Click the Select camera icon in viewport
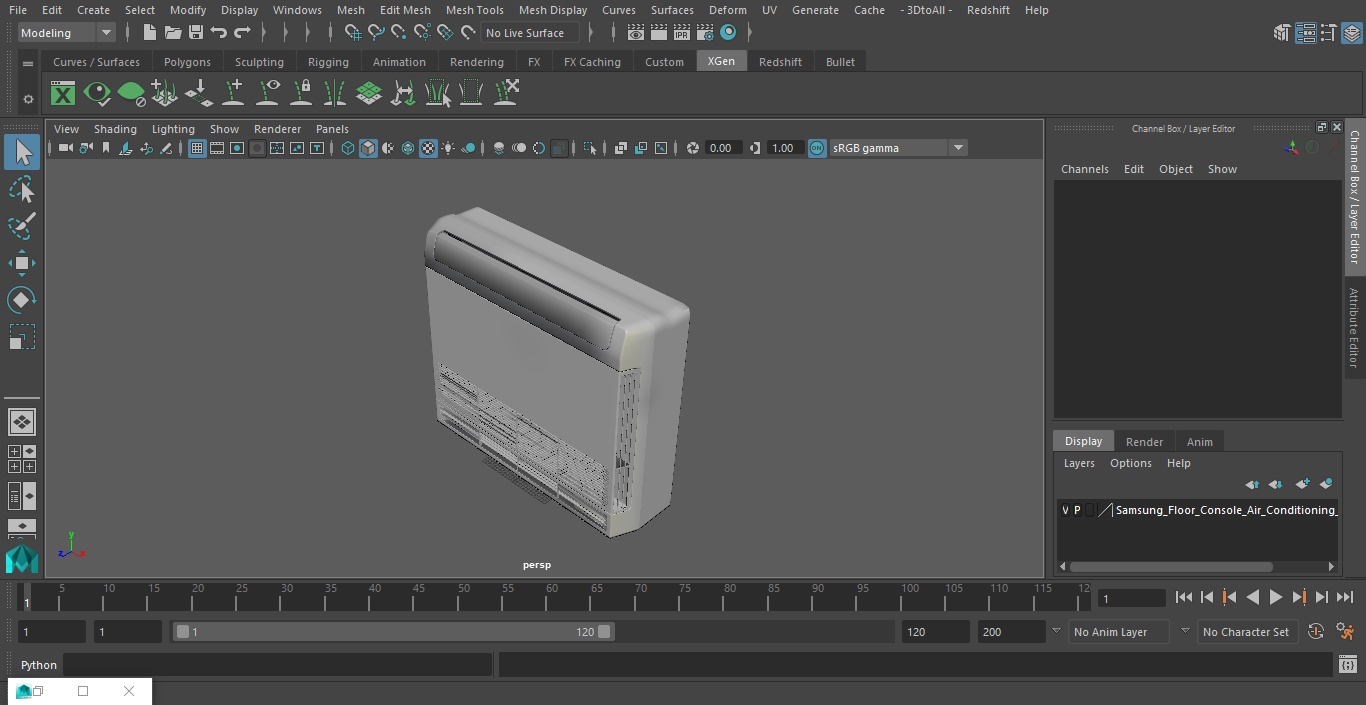 click(x=65, y=148)
